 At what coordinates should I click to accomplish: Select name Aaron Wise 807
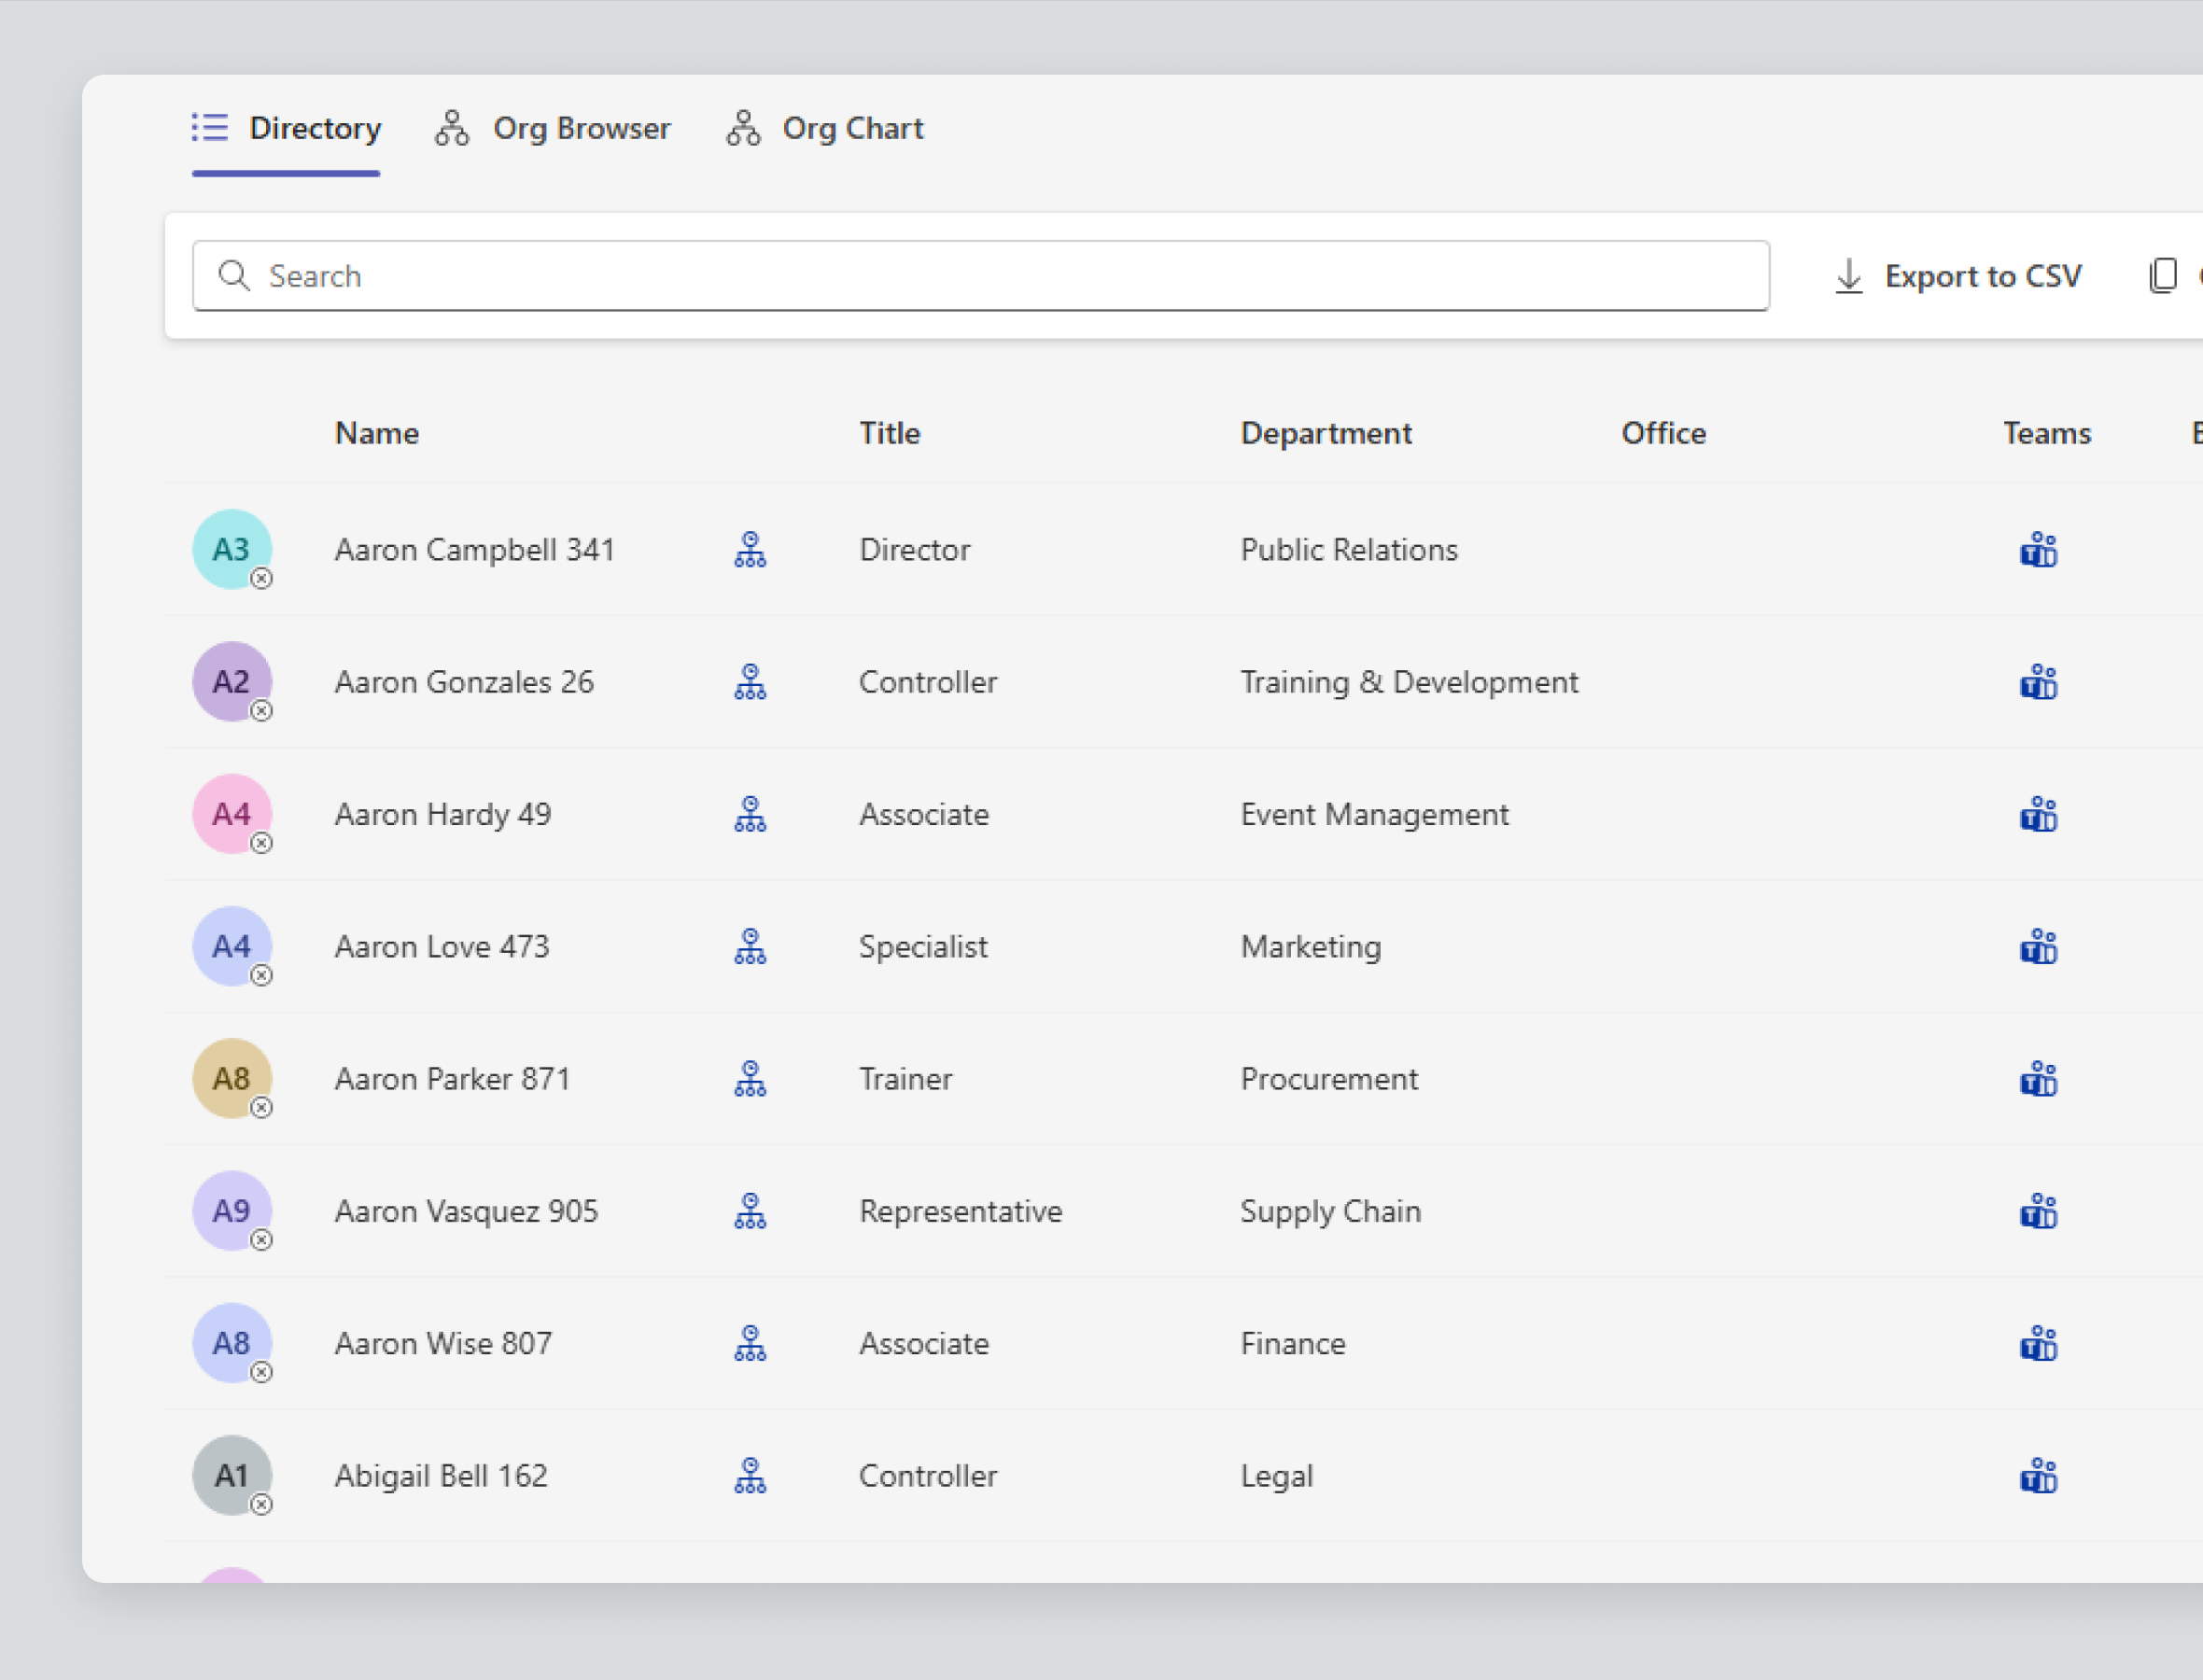[443, 1343]
